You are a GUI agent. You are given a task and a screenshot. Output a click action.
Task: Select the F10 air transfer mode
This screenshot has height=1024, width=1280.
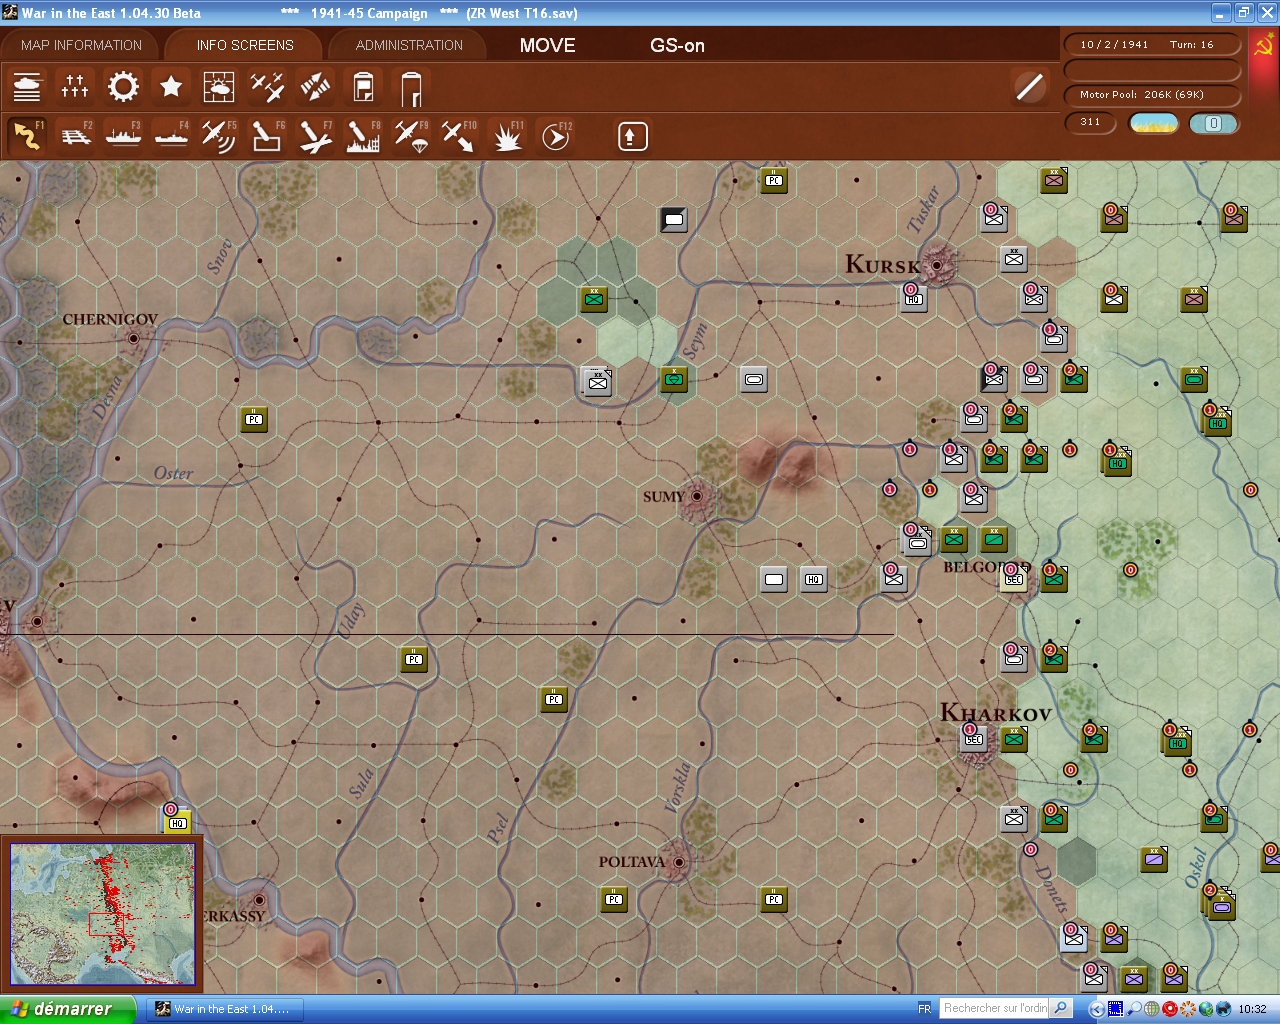[459, 136]
